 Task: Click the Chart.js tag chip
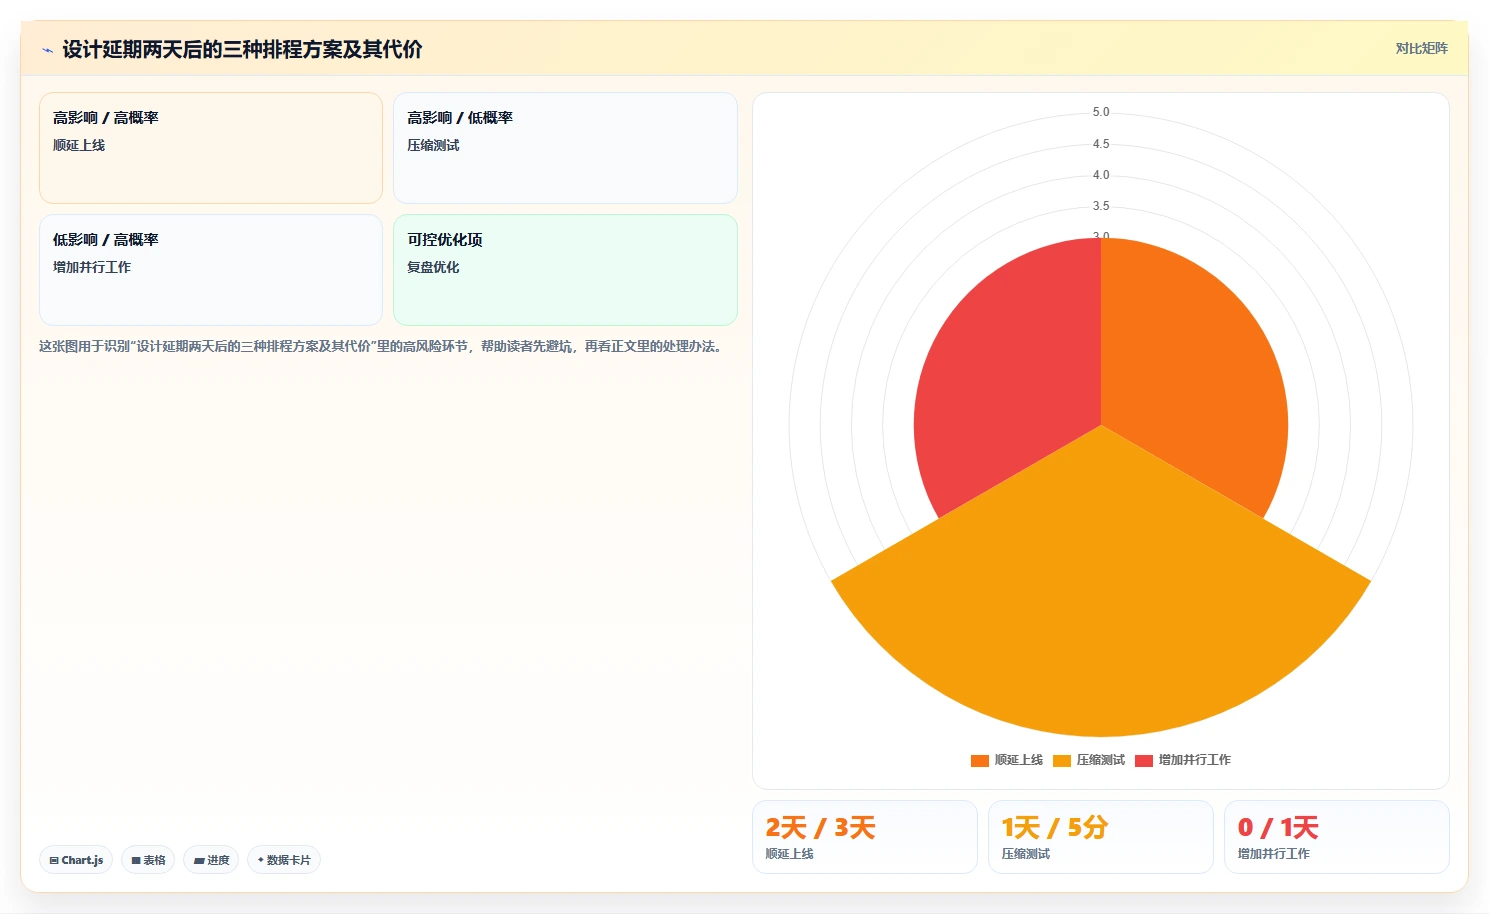click(x=76, y=860)
